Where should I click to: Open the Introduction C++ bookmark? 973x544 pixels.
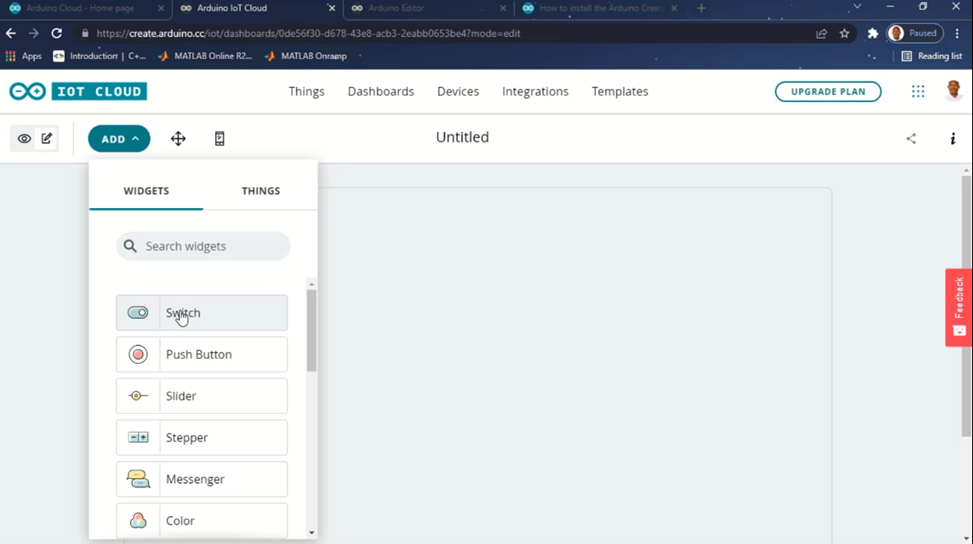coord(99,56)
